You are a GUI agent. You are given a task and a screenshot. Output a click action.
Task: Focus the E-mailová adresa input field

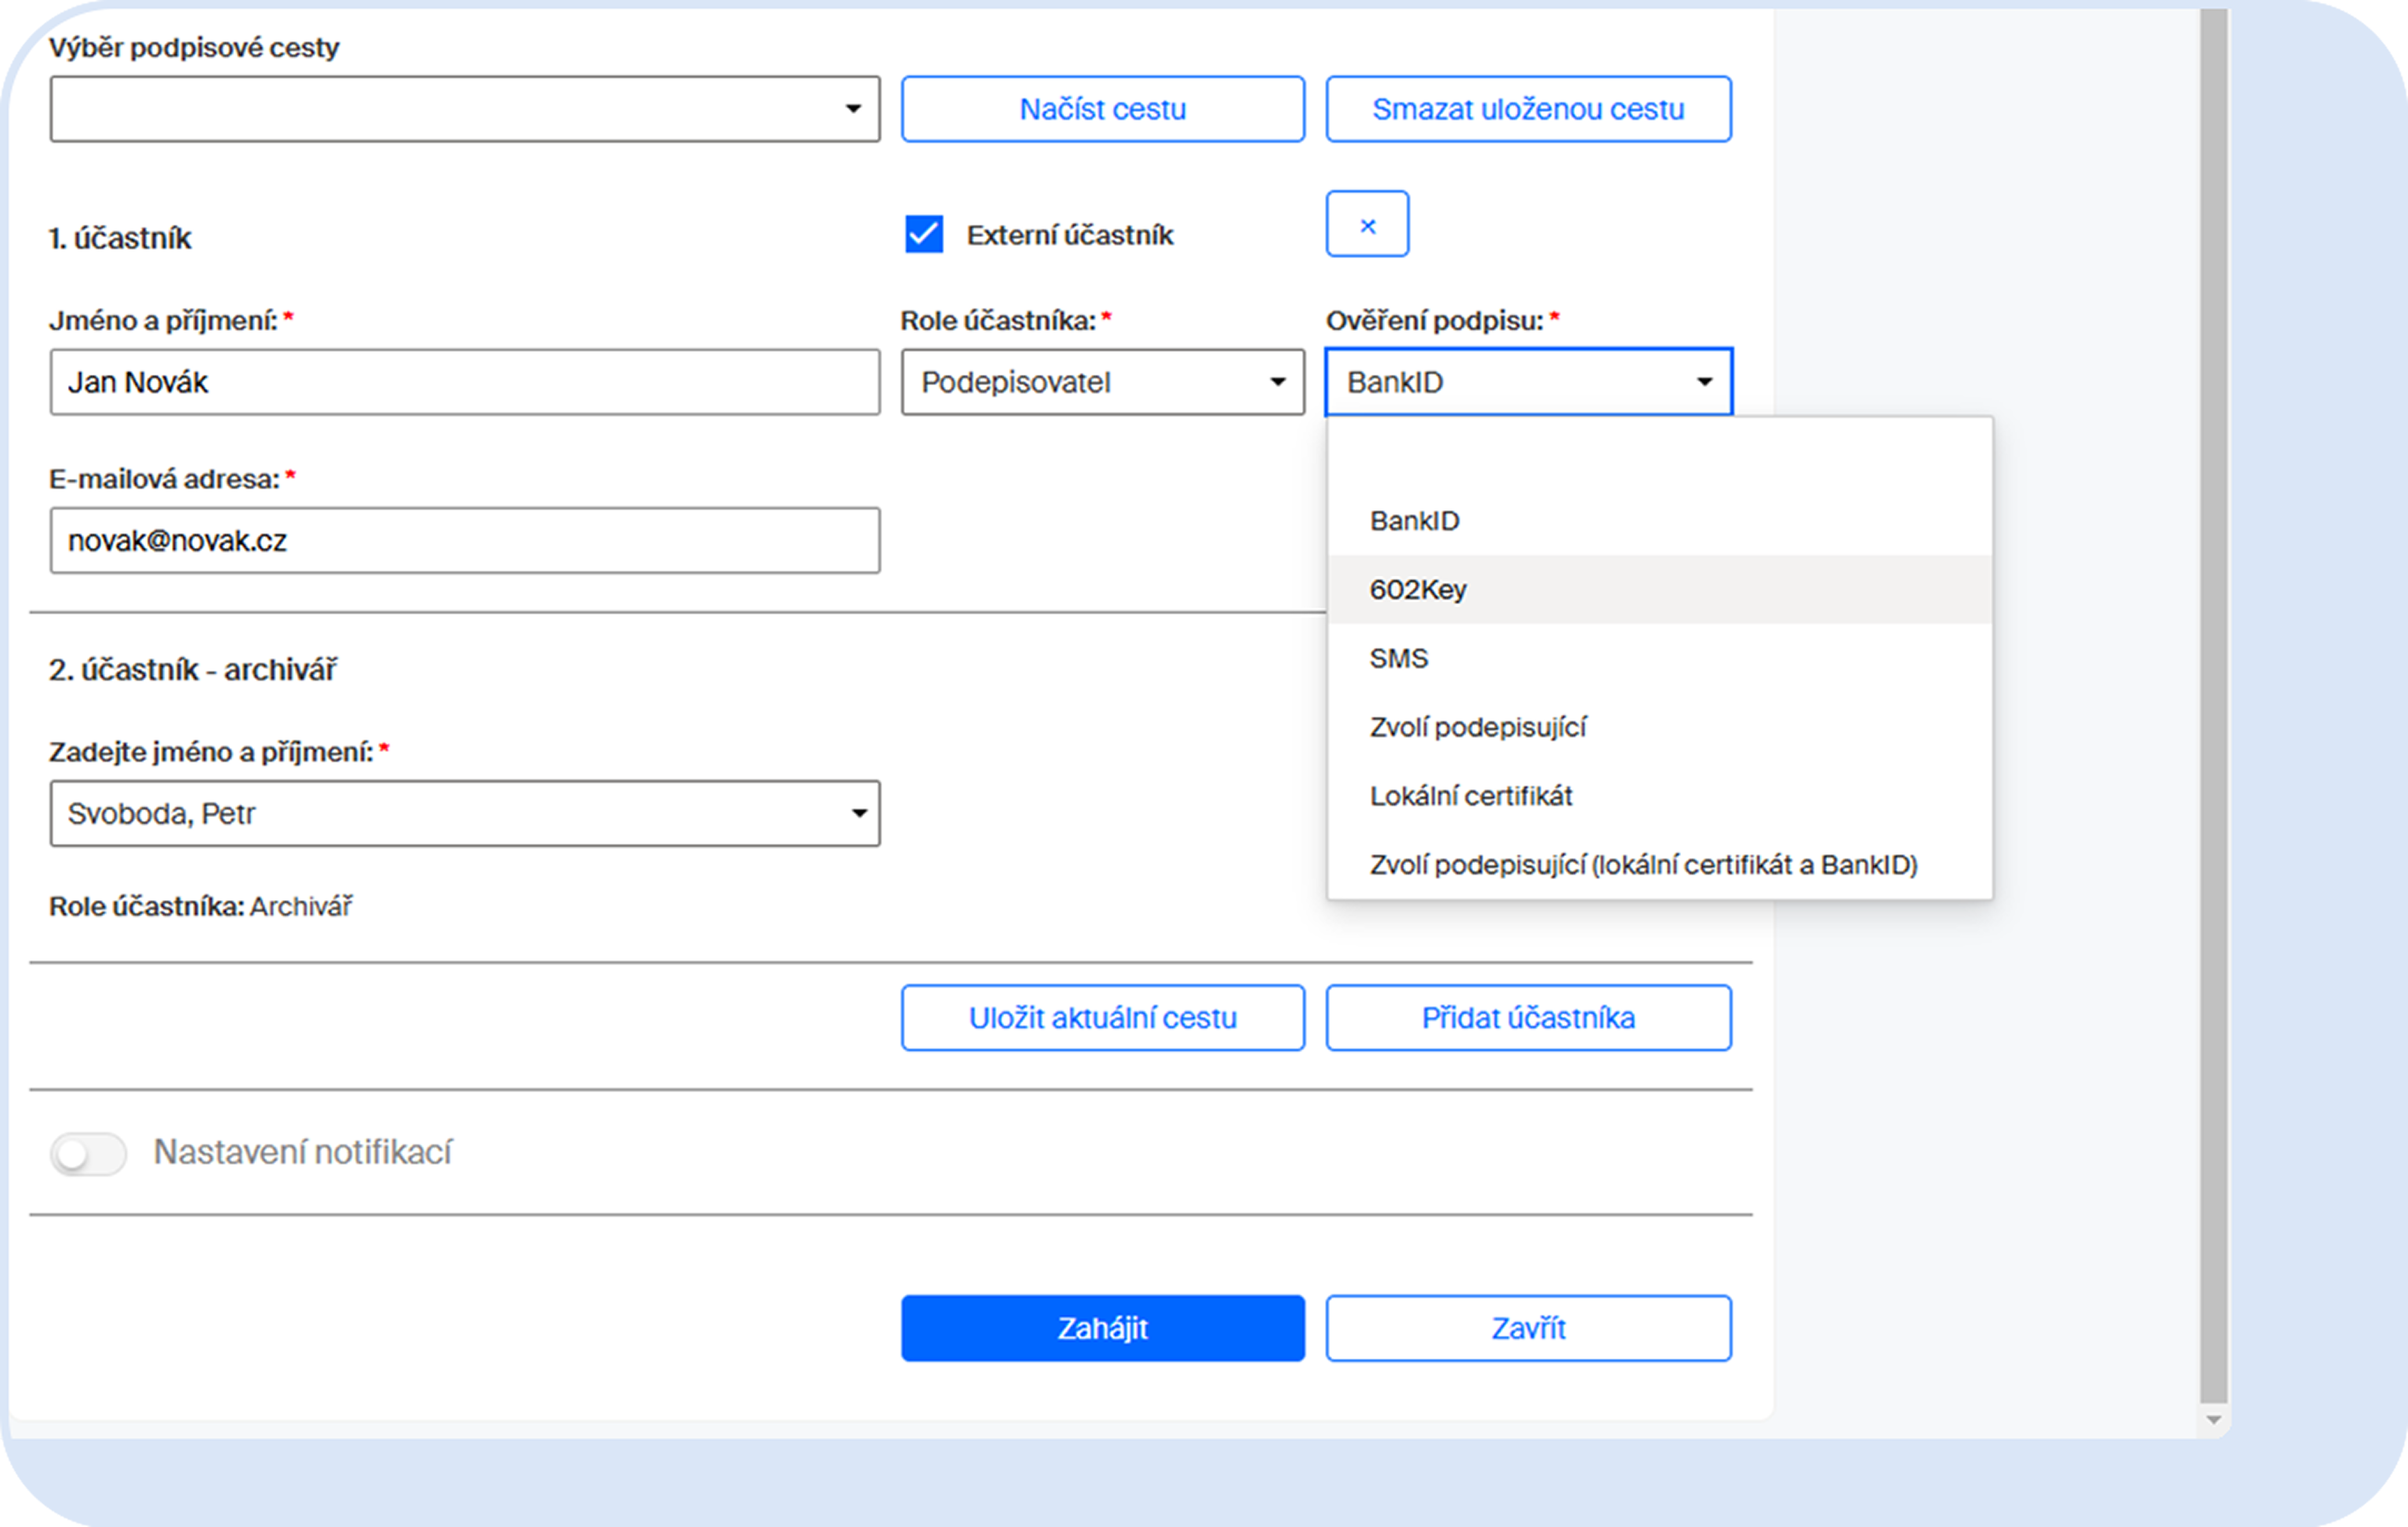(465, 541)
